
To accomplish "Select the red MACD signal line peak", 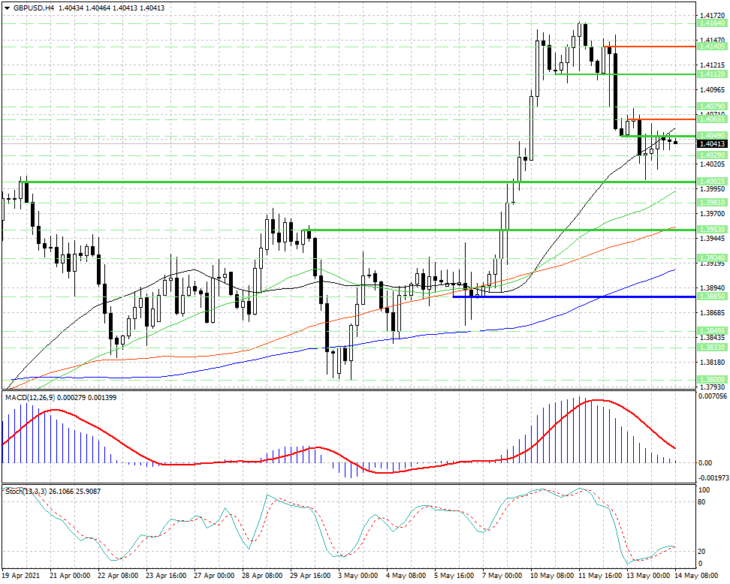I will (x=597, y=400).
